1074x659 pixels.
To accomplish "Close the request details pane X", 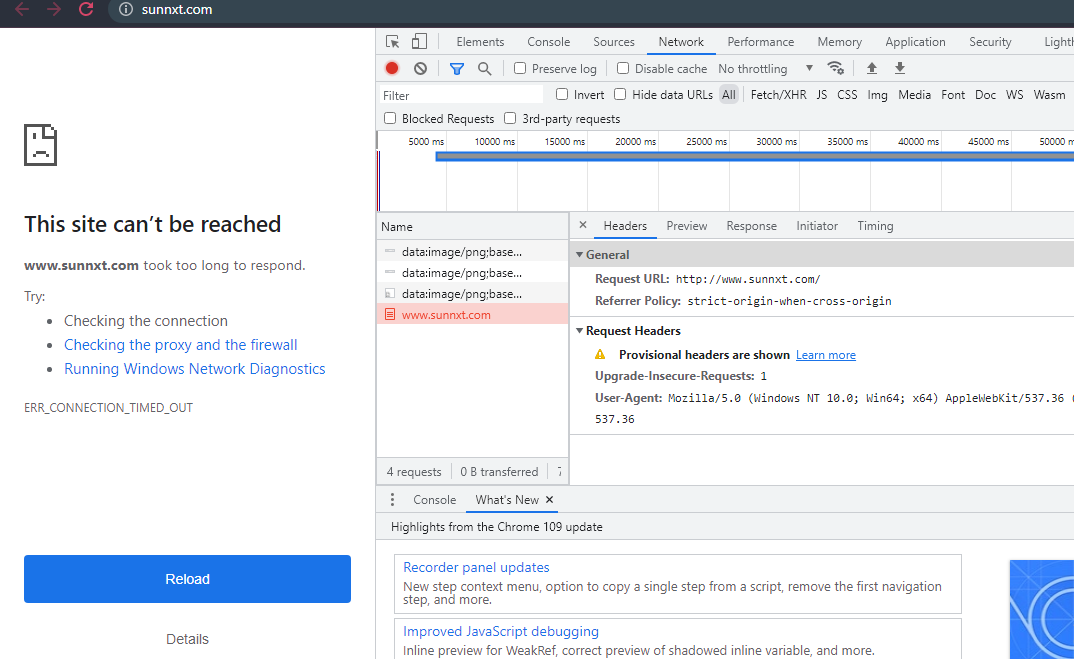I will pos(583,225).
